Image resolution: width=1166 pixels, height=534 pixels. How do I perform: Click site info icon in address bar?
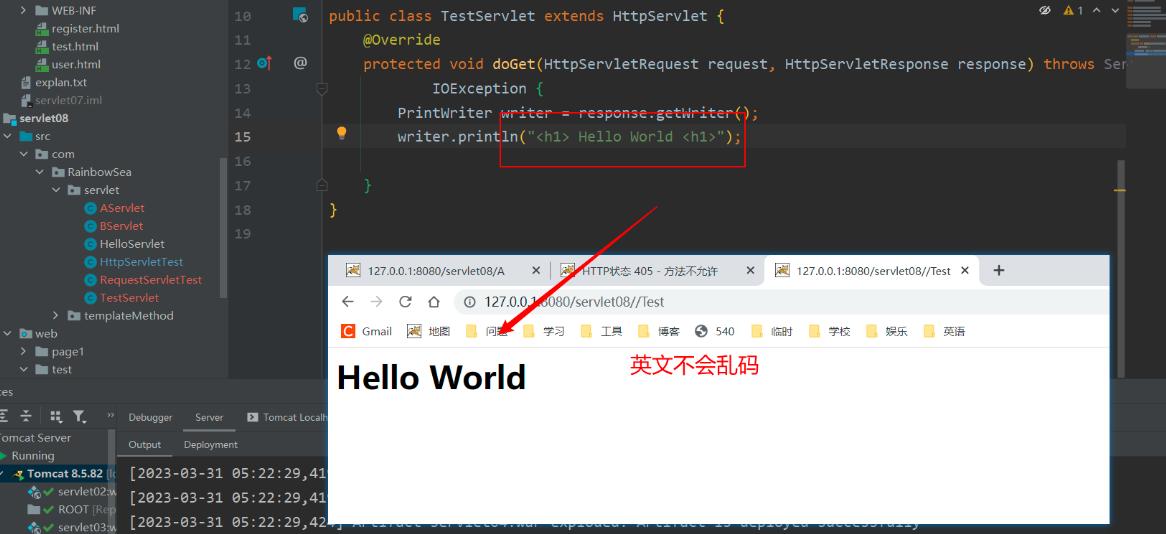pos(470,302)
